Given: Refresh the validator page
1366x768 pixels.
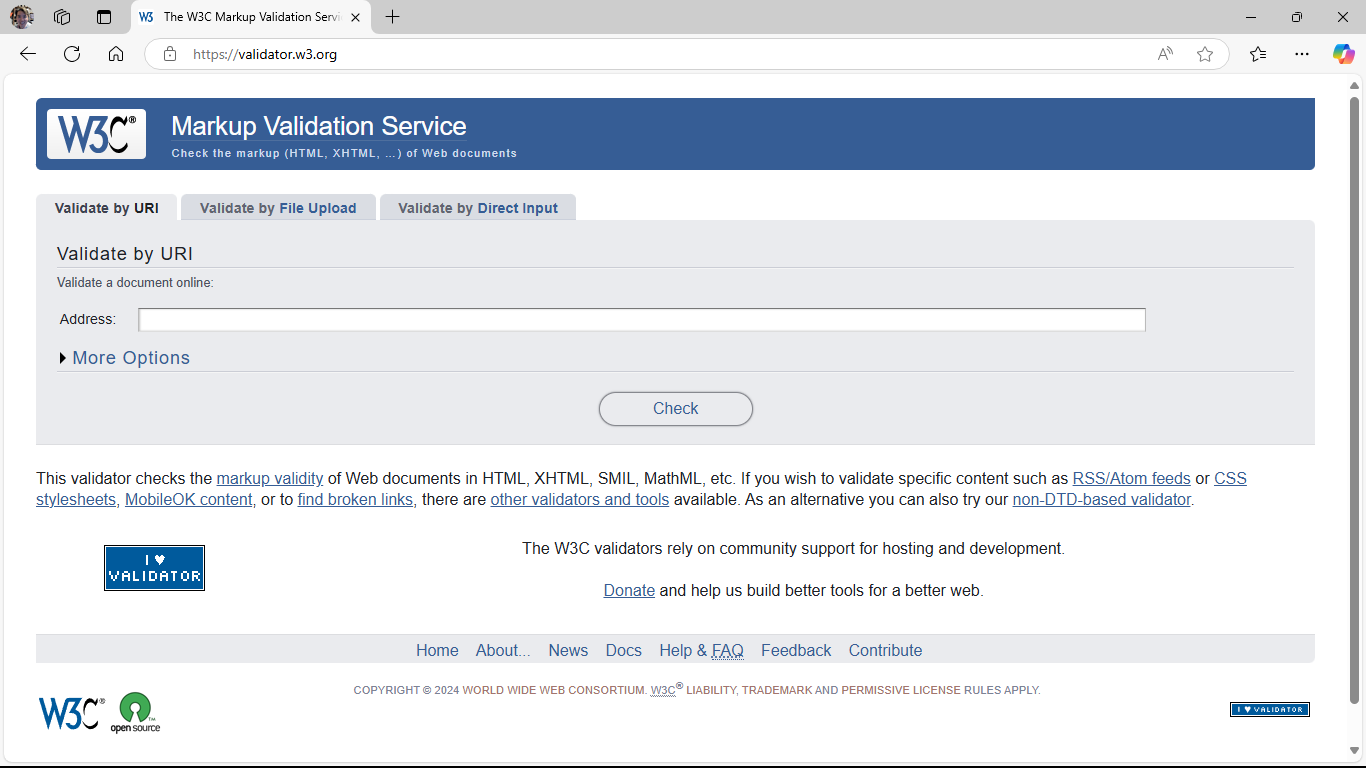Looking at the screenshot, I should (x=71, y=54).
